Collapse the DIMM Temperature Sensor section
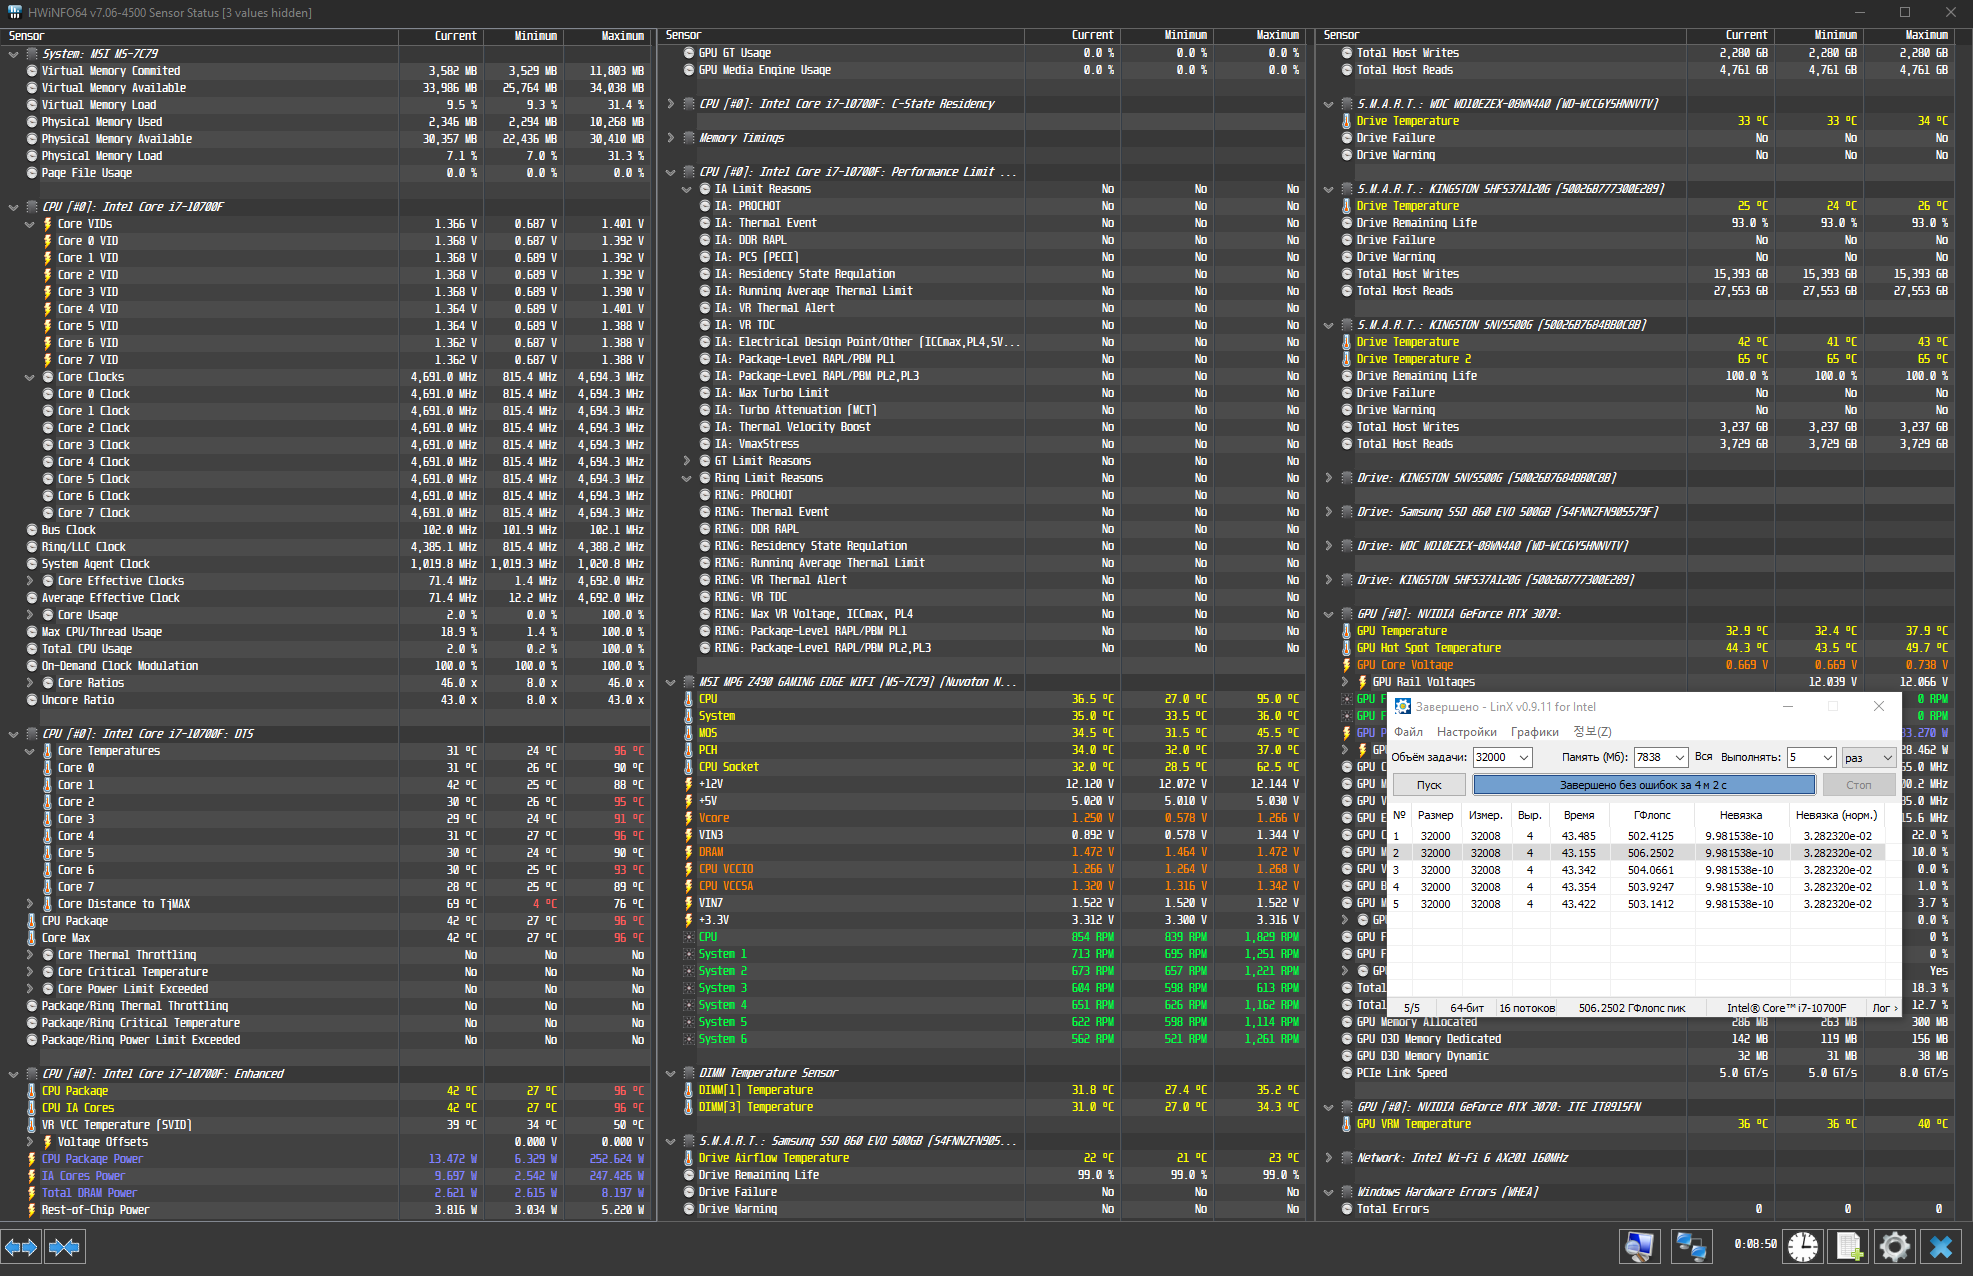 tap(671, 1073)
